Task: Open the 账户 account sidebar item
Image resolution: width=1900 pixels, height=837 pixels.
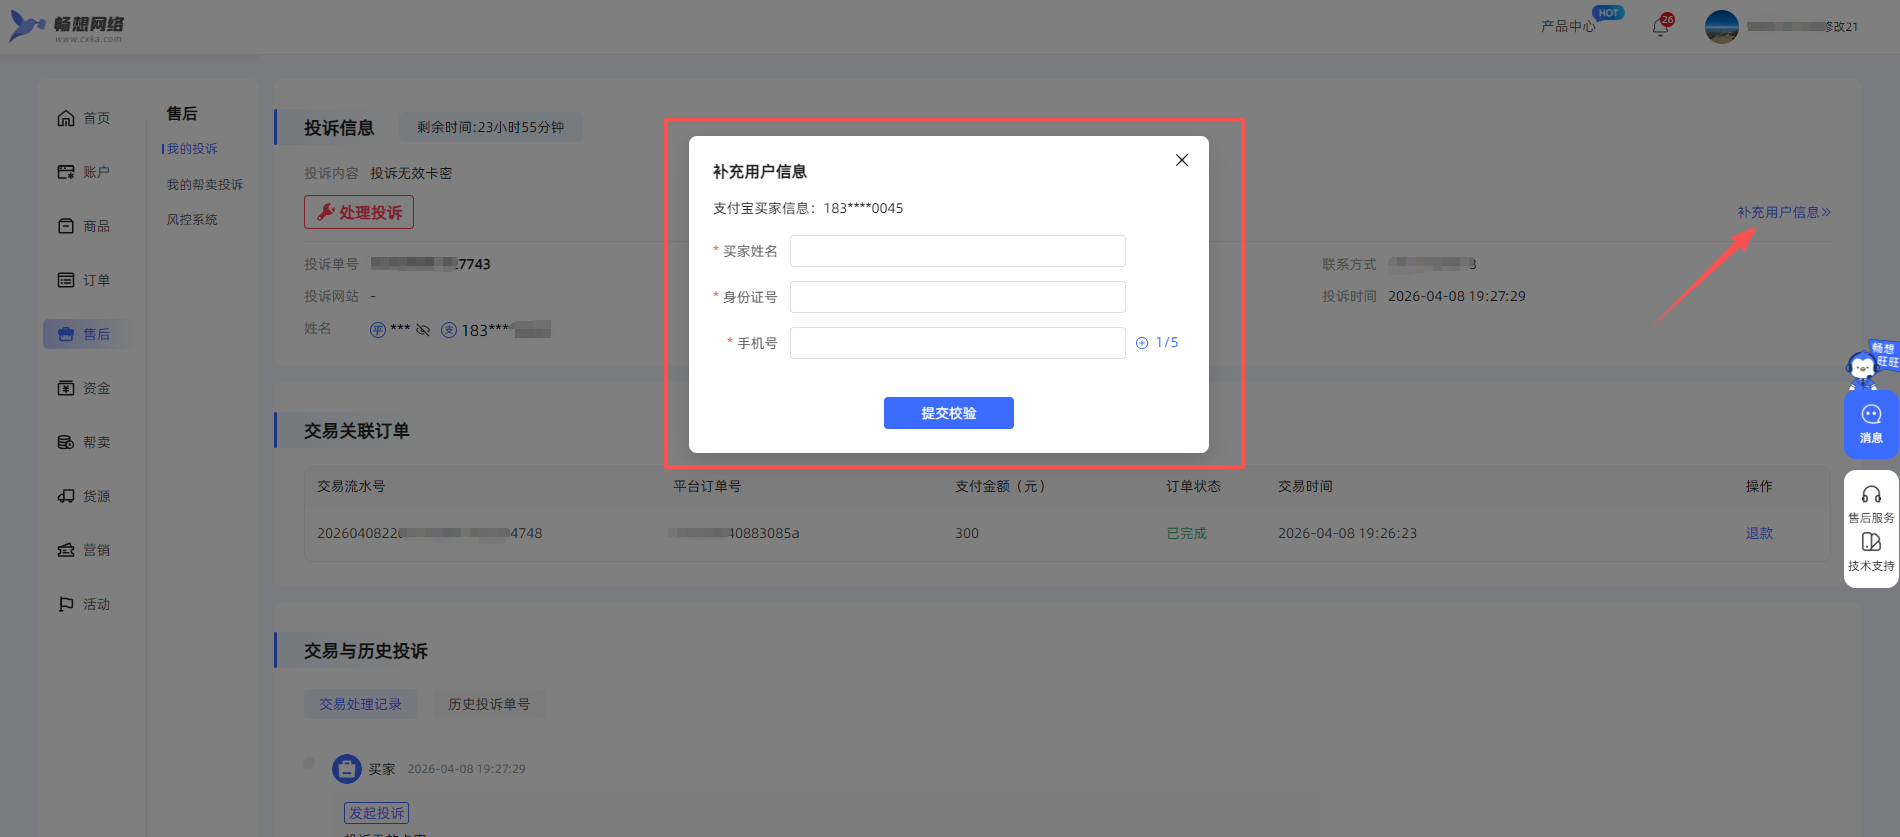Action: (84, 172)
